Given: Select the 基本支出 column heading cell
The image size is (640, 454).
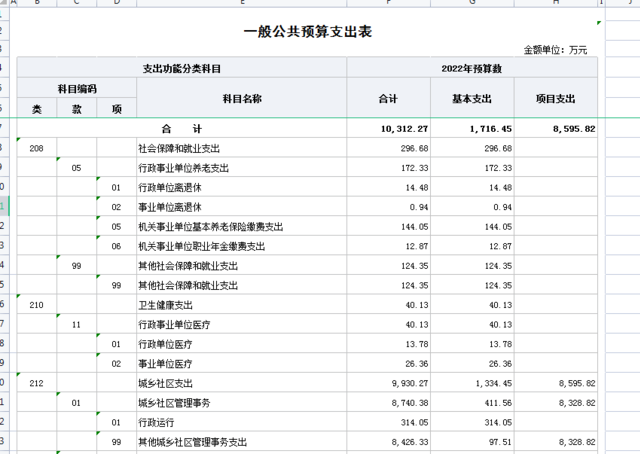Looking at the screenshot, I should coord(472,98).
